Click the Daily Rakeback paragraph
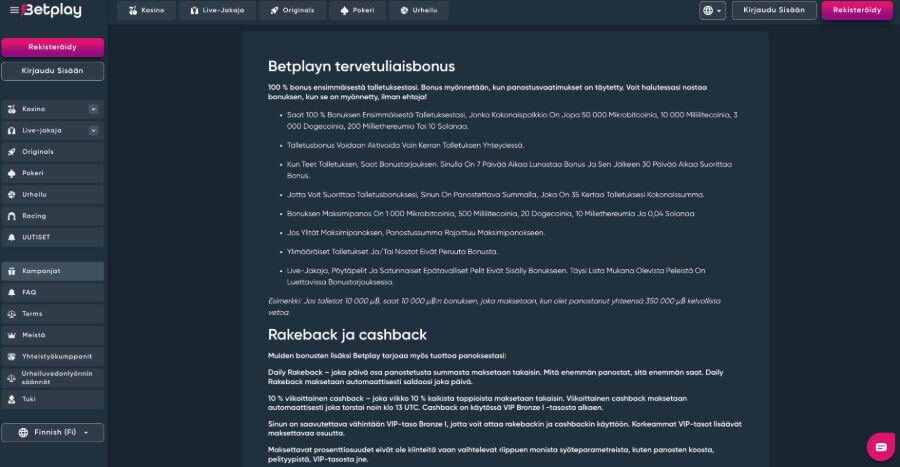This screenshot has height=467, width=900. tap(495, 377)
